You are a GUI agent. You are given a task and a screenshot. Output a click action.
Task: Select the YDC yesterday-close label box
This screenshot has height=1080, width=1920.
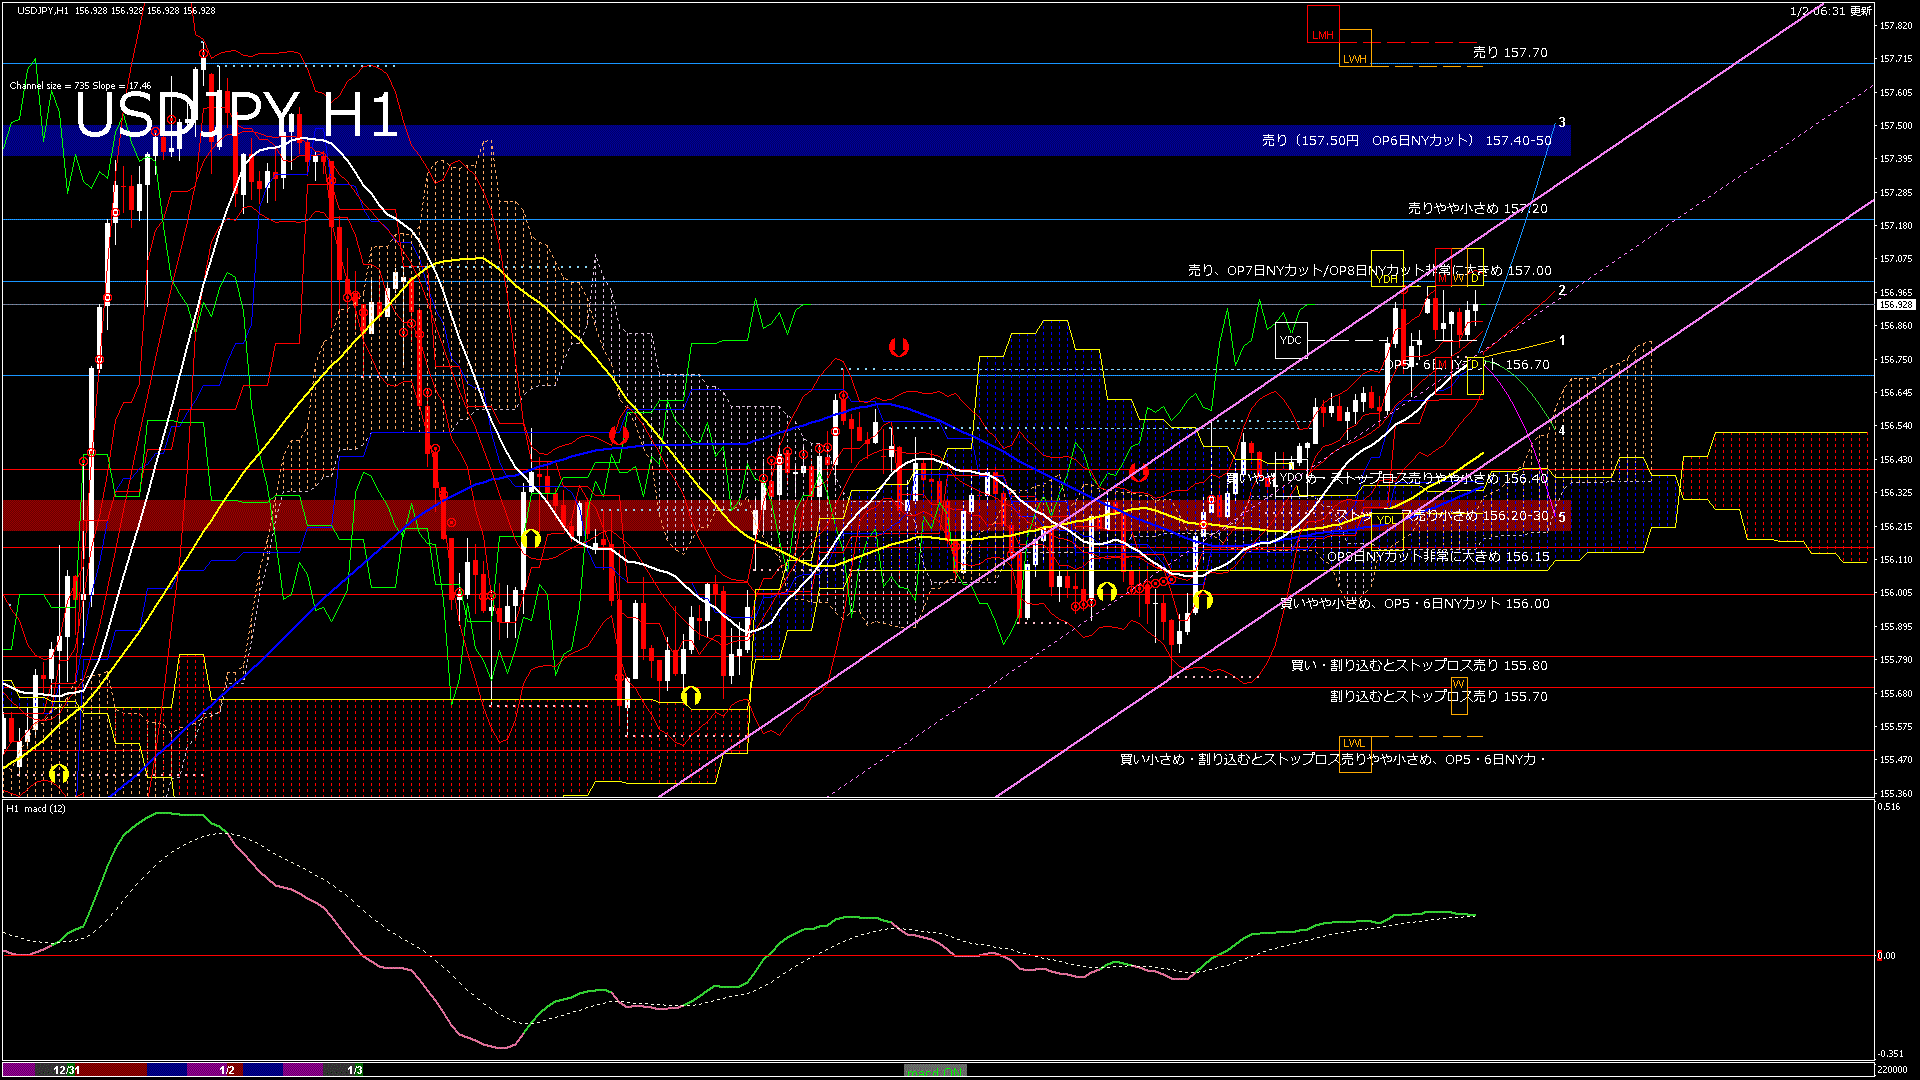coord(1292,341)
